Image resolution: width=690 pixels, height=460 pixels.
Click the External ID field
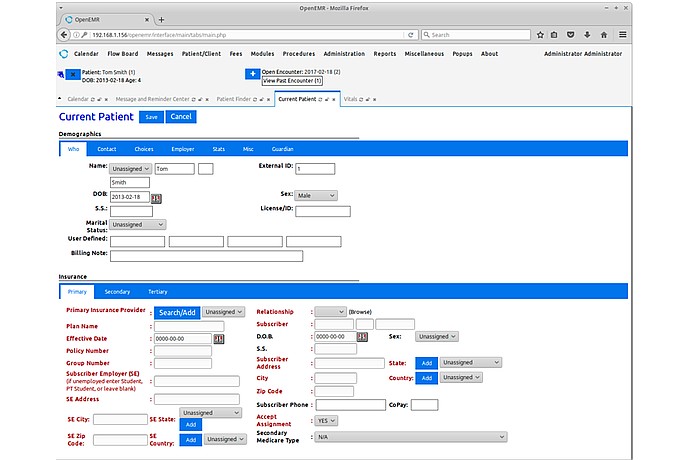point(315,169)
